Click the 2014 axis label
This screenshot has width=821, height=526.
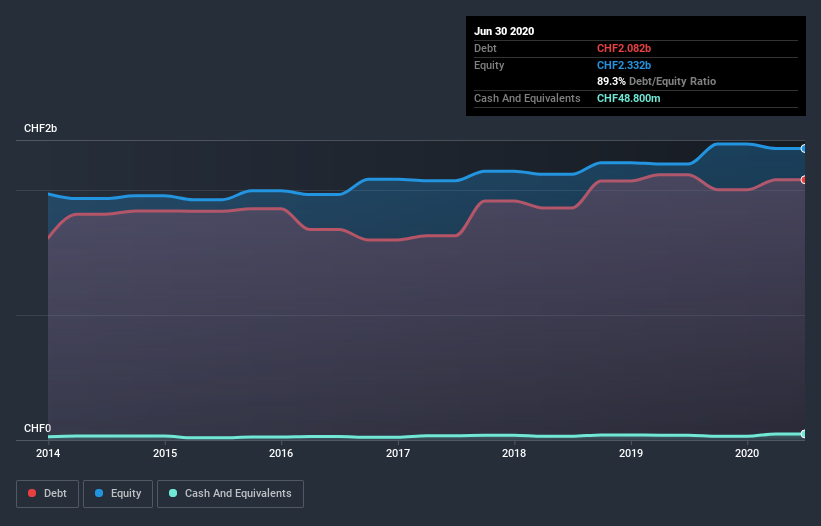pos(48,453)
